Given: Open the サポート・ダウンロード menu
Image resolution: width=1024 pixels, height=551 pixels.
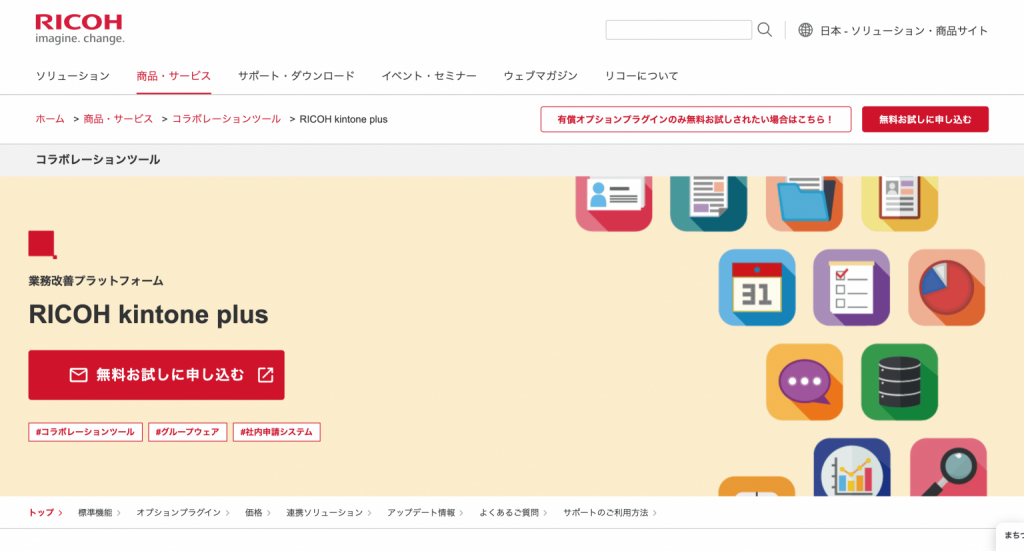Looking at the screenshot, I should (296, 76).
